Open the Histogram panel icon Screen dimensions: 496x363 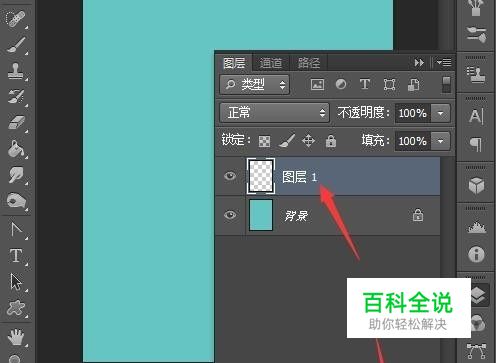point(477,227)
